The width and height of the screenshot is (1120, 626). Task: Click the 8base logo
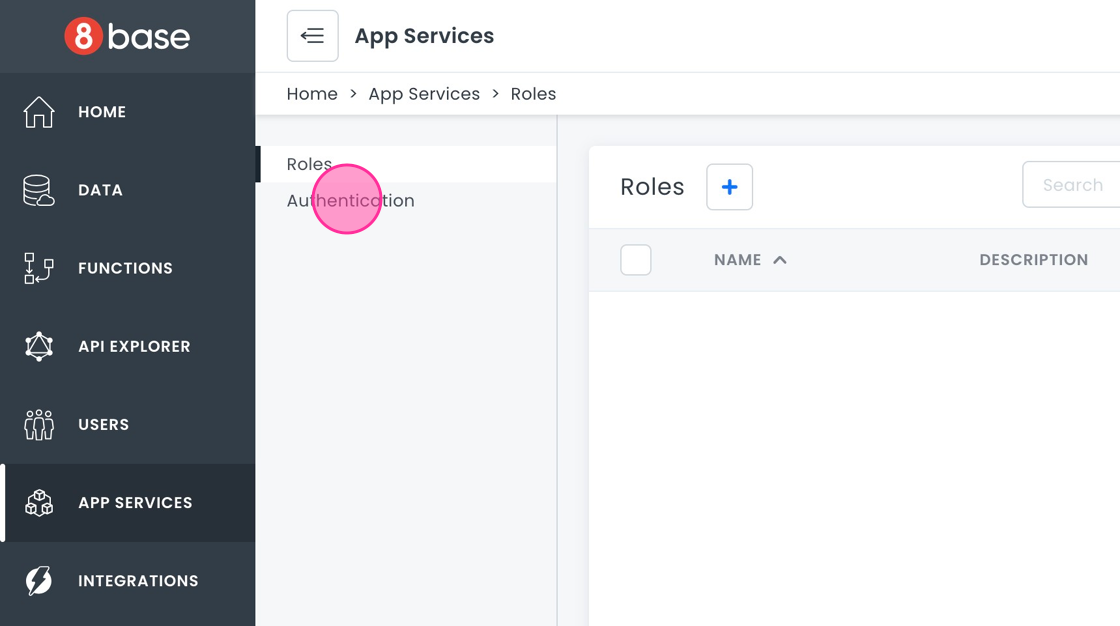[x=127, y=37]
